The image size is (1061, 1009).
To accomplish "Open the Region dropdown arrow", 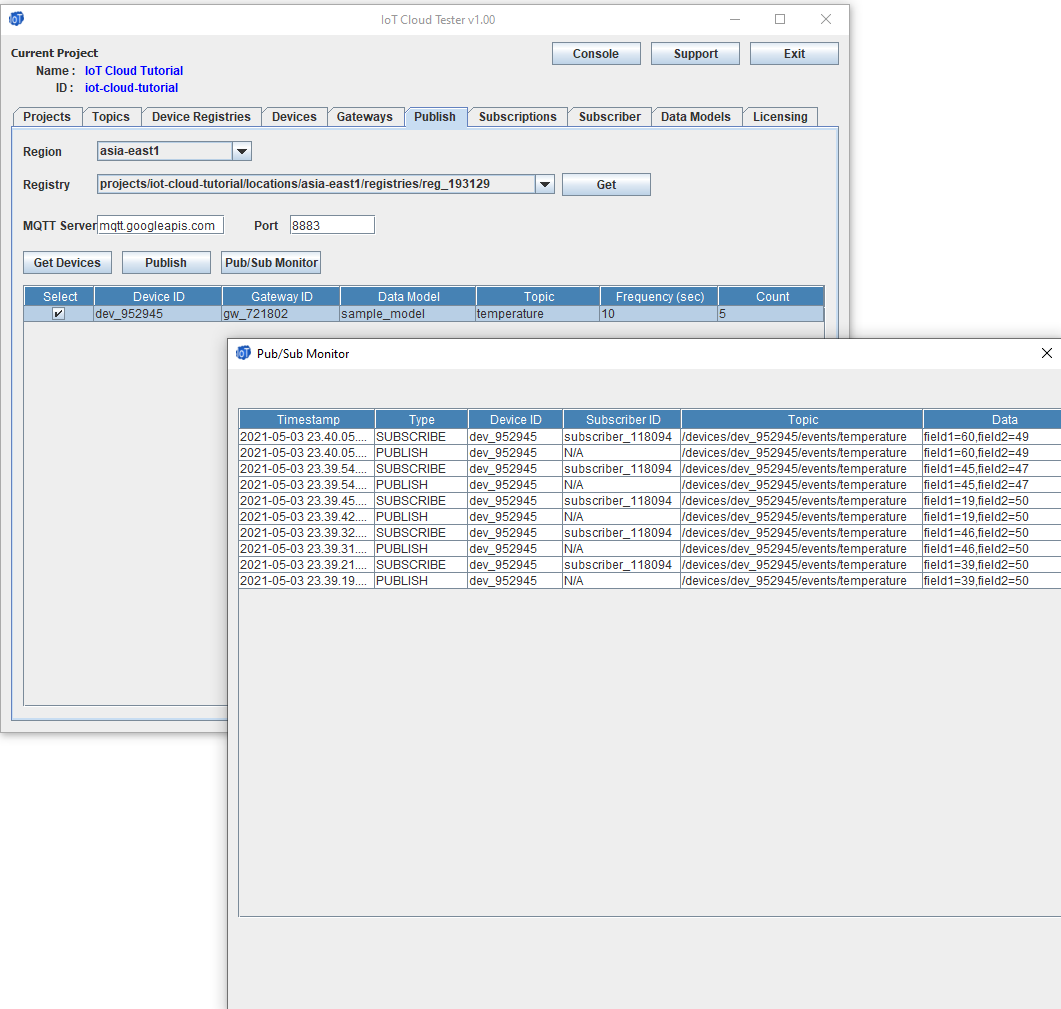I will pyautogui.click(x=242, y=151).
